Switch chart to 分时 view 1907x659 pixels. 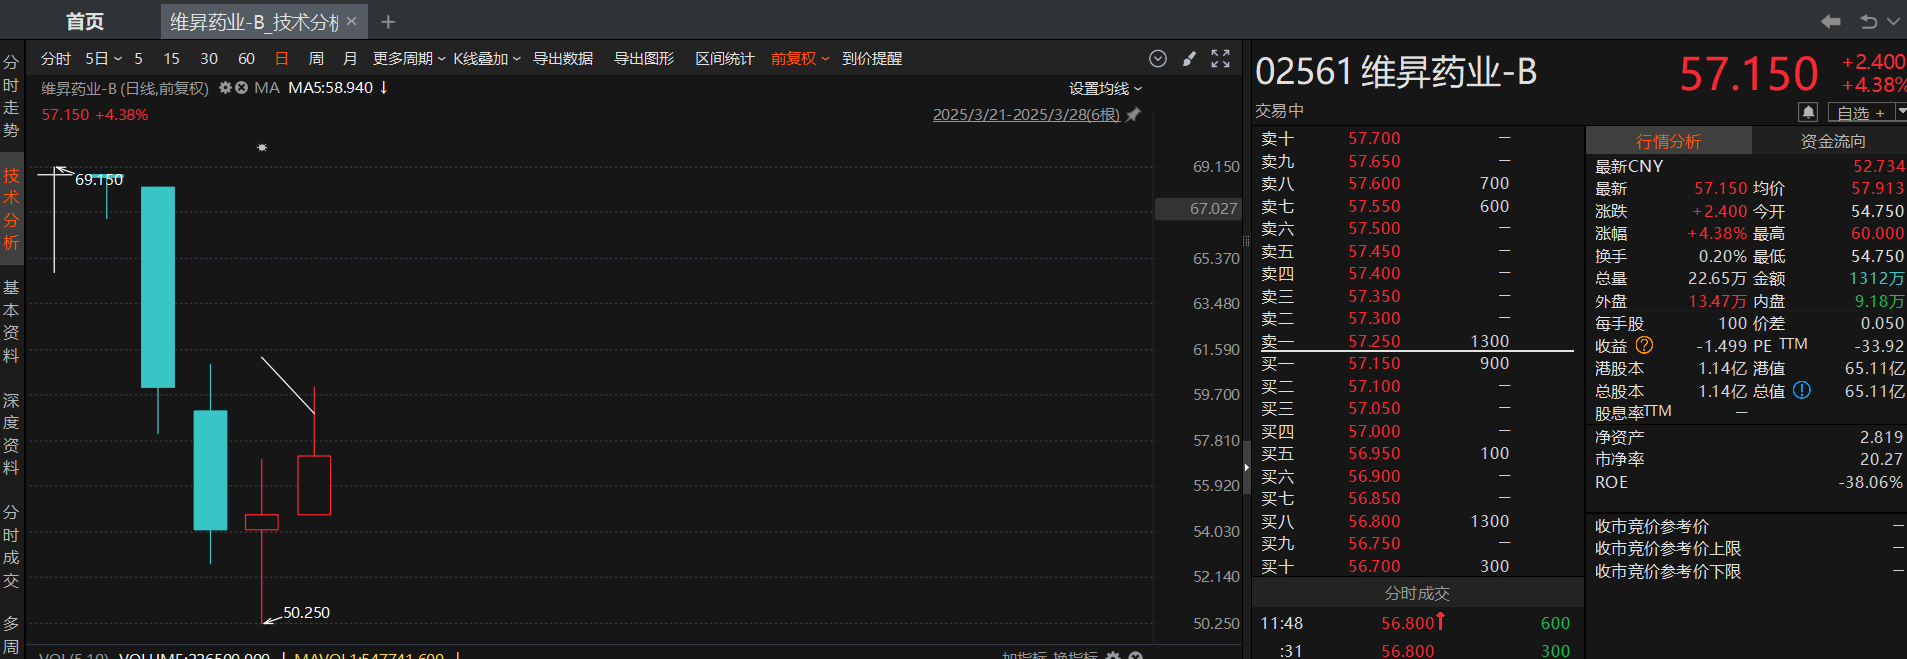point(55,59)
